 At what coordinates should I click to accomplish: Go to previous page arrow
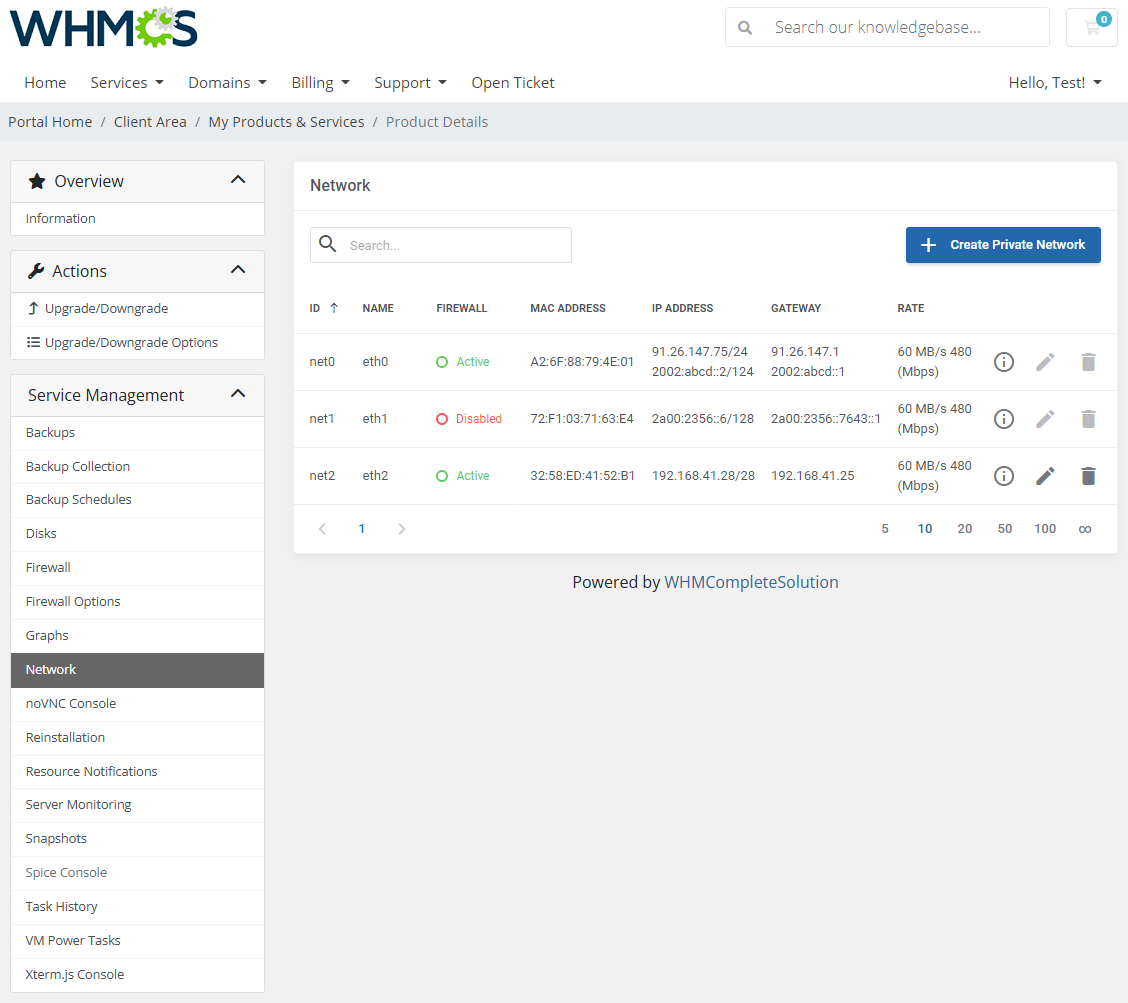pyautogui.click(x=322, y=529)
